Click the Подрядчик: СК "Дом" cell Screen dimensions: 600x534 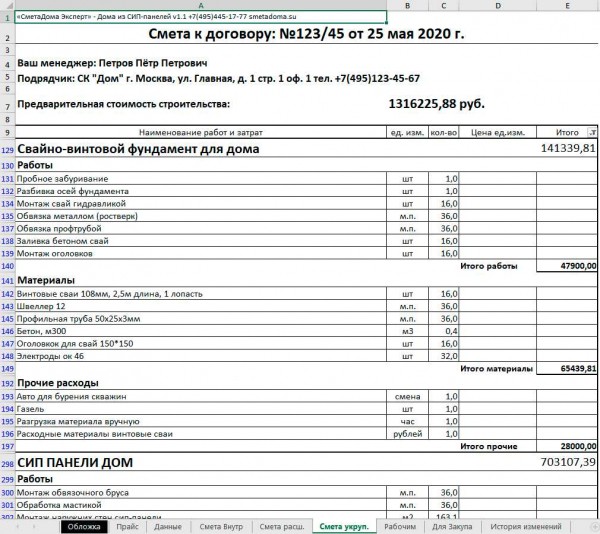pos(218,79)
